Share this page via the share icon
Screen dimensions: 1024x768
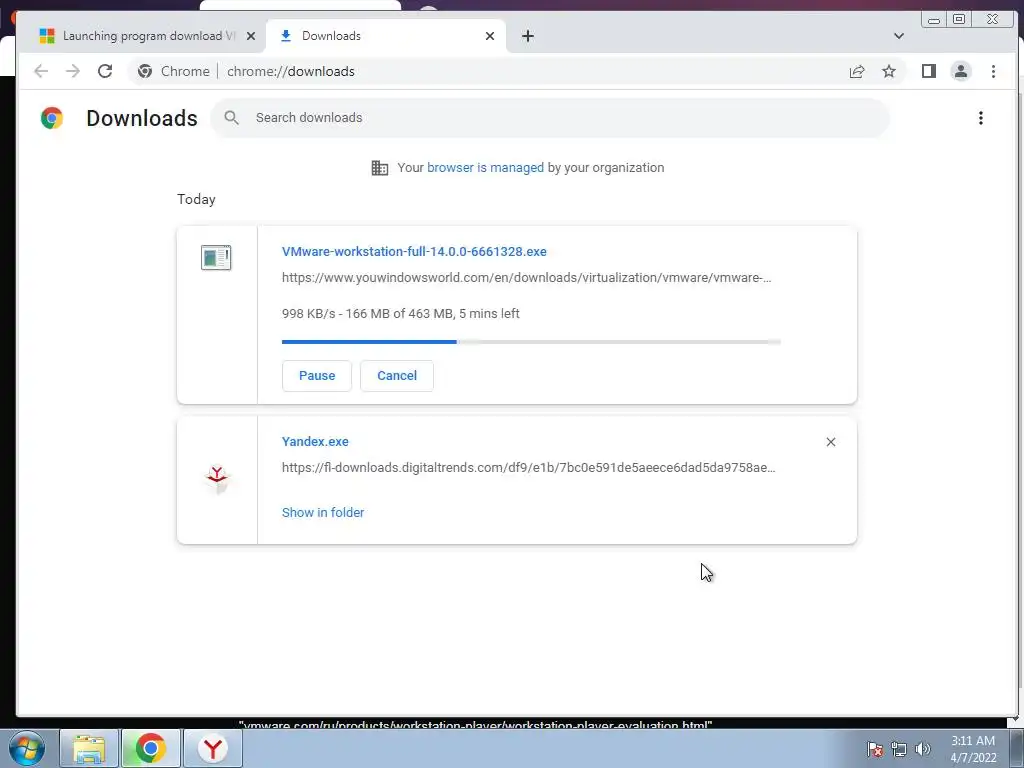pyautogui.click(x=857, y=71)
